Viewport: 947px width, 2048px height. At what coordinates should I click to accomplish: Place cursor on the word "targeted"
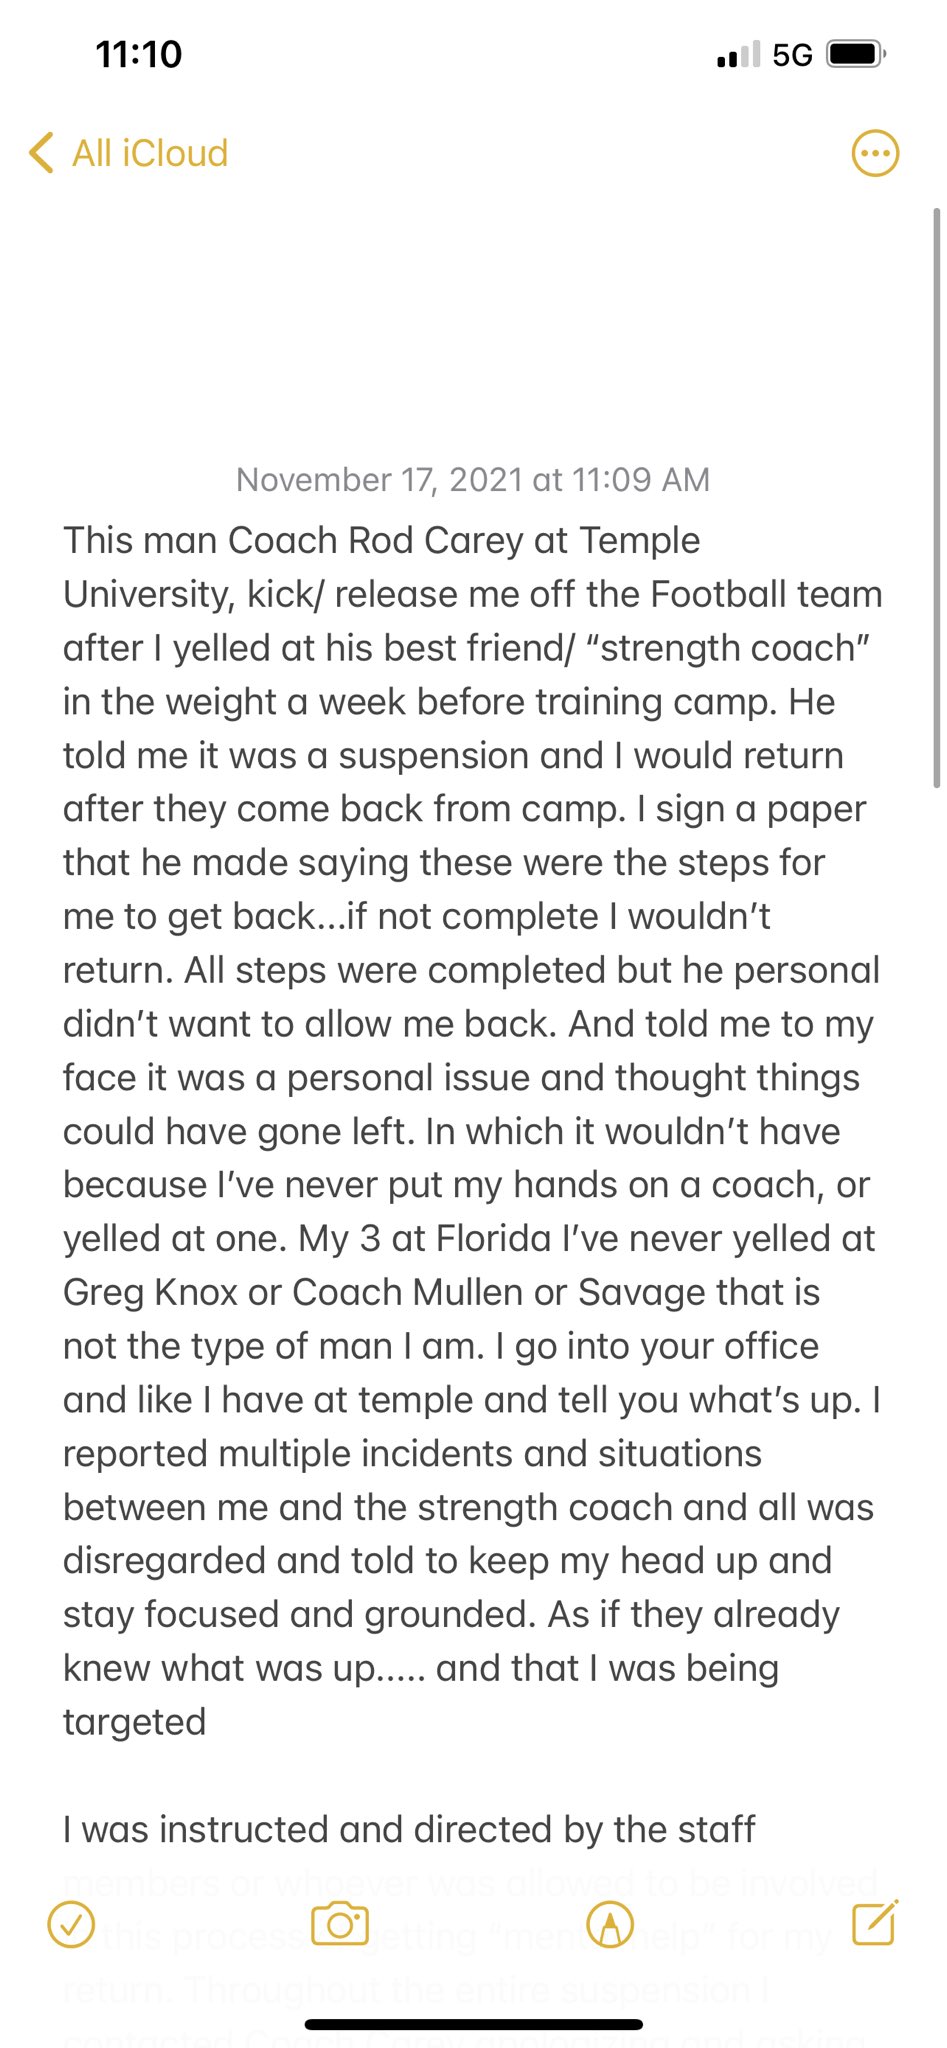(135, 1722)
